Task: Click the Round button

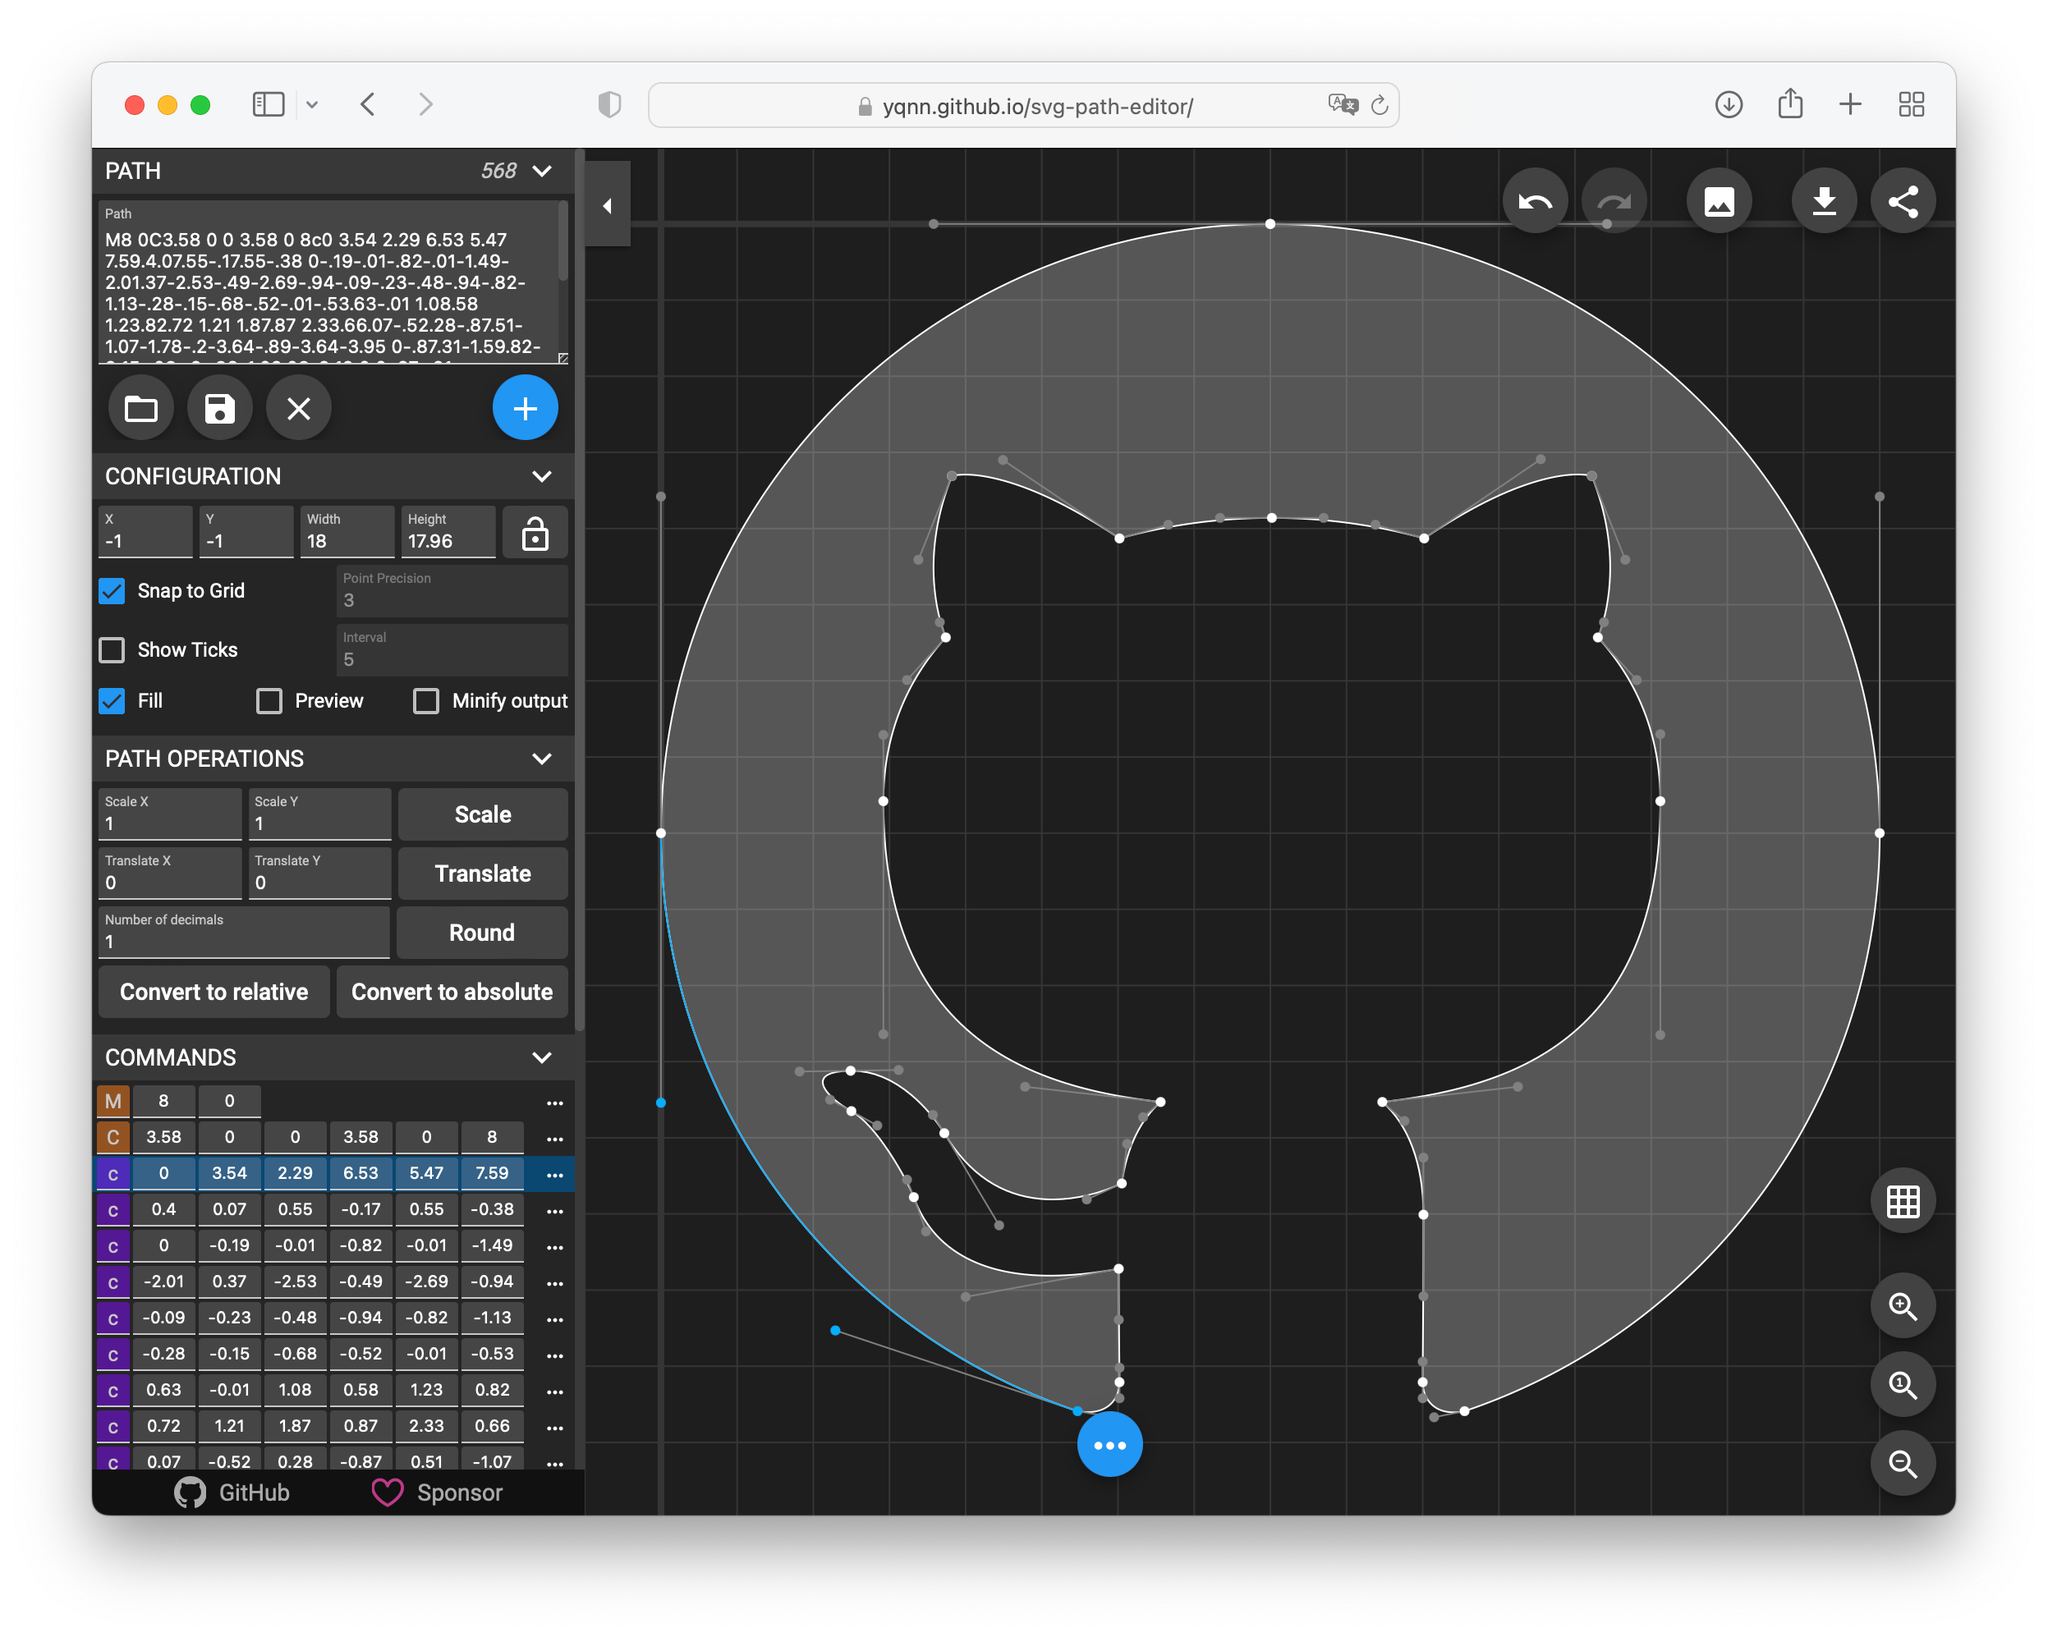Action: (482, 932)
